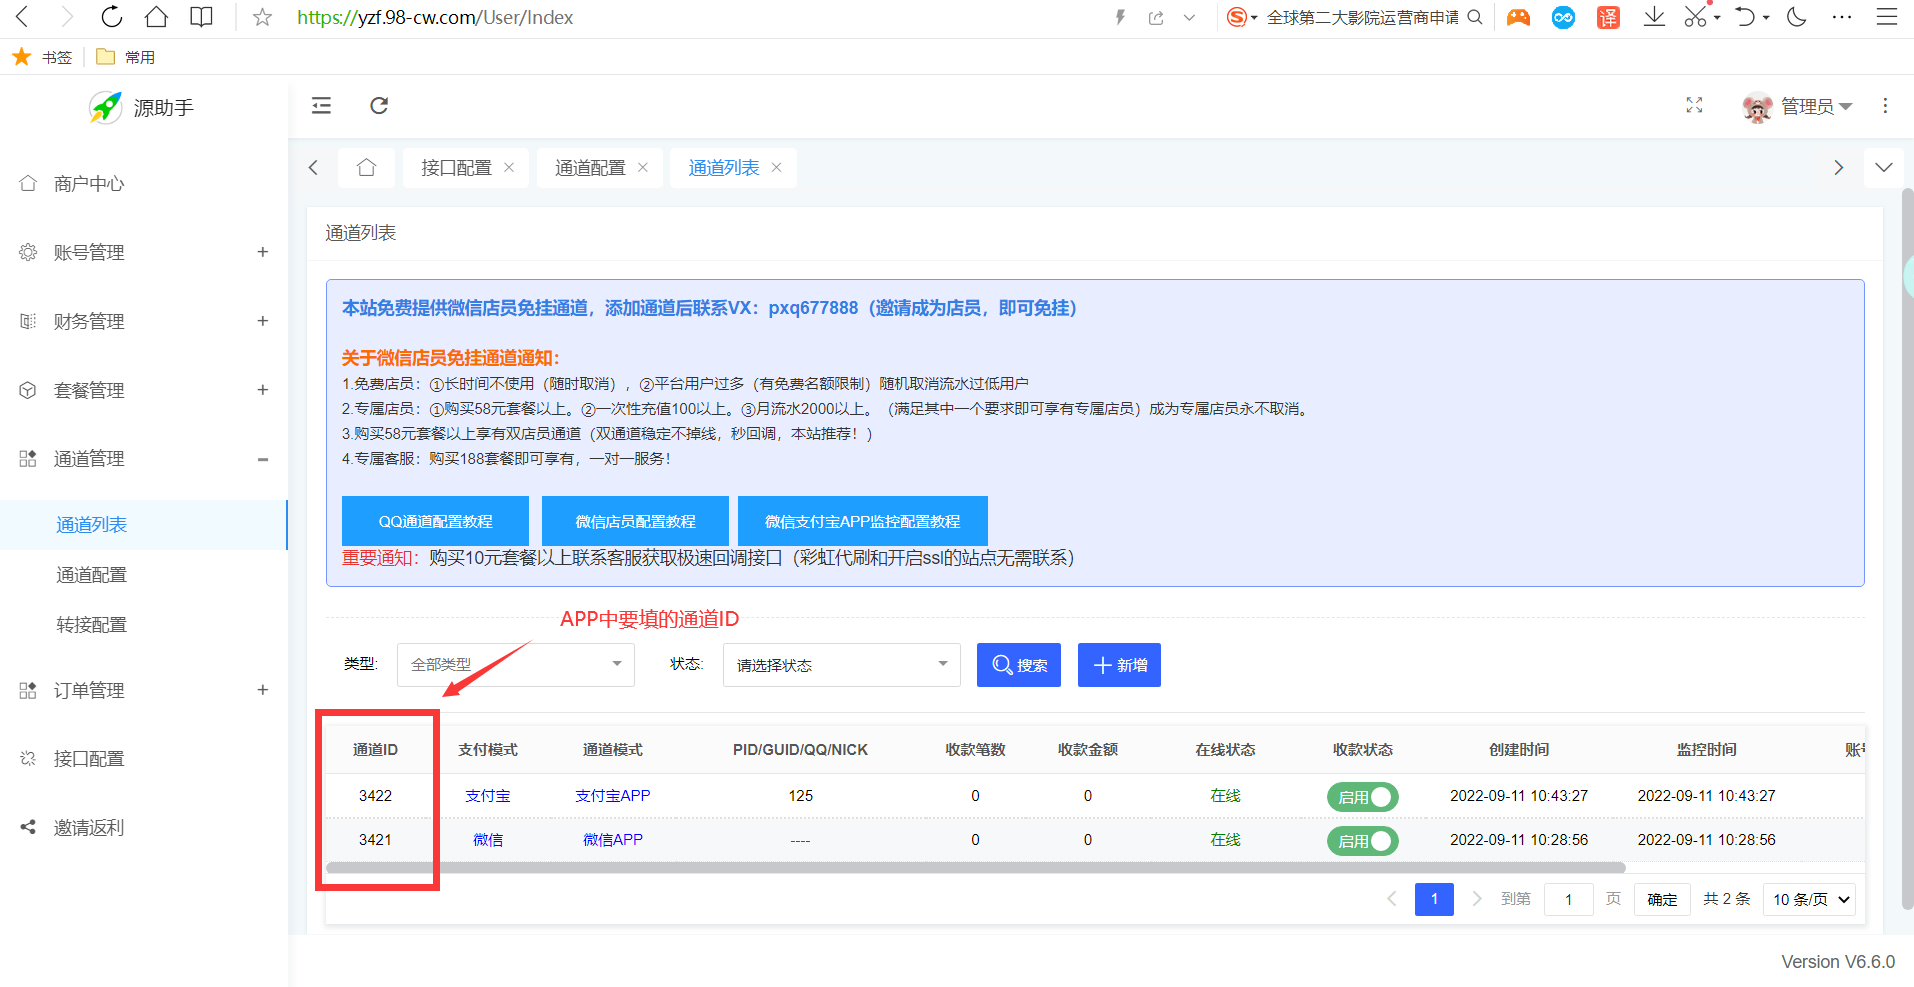Open the 10 条/页 page size dropdown

1809,899
